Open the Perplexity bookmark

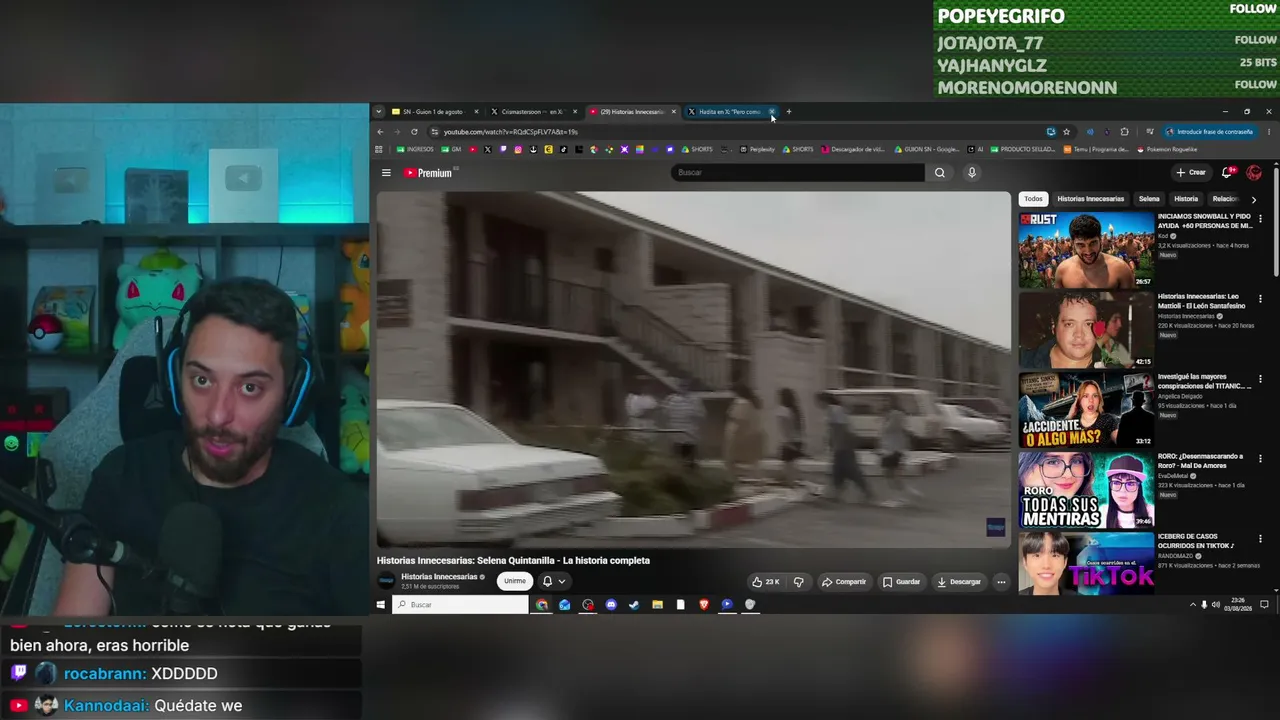point(757,150)
